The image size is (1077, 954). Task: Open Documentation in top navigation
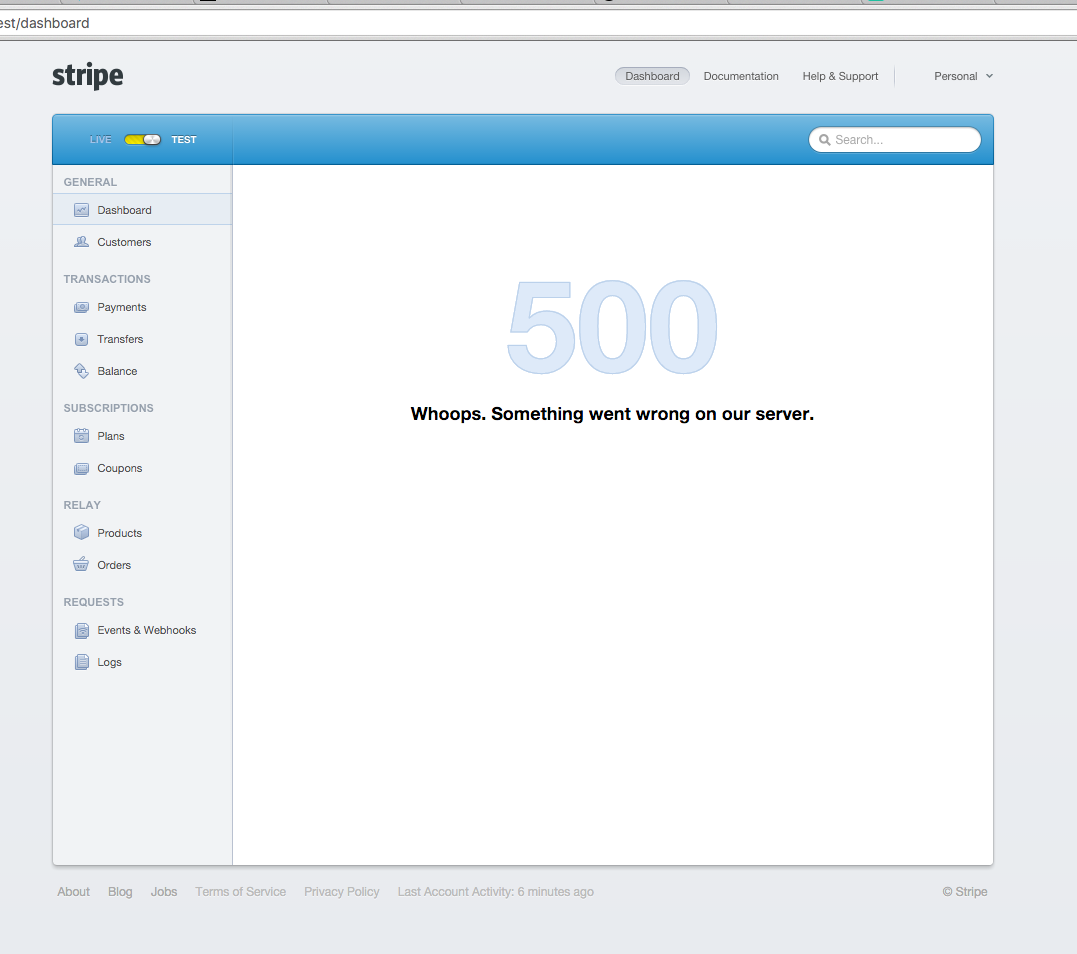[741, 76]
